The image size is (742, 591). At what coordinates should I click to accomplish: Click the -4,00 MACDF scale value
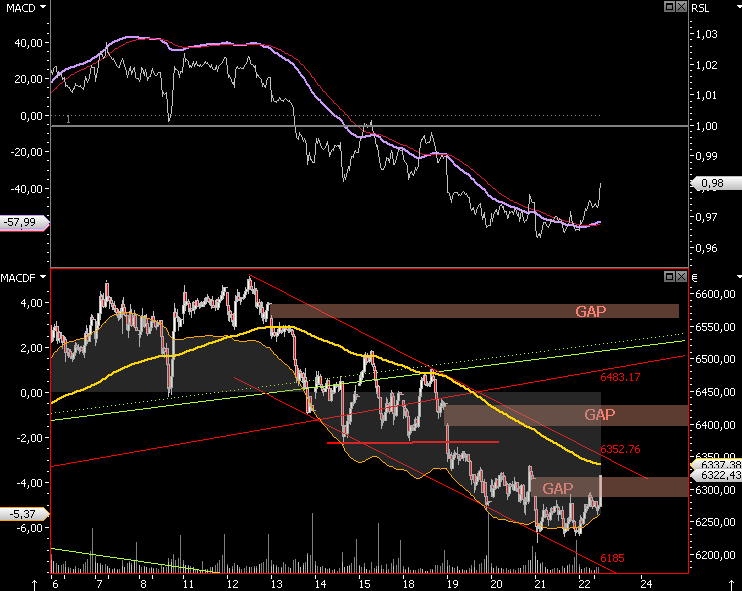(x=29, y=483)
